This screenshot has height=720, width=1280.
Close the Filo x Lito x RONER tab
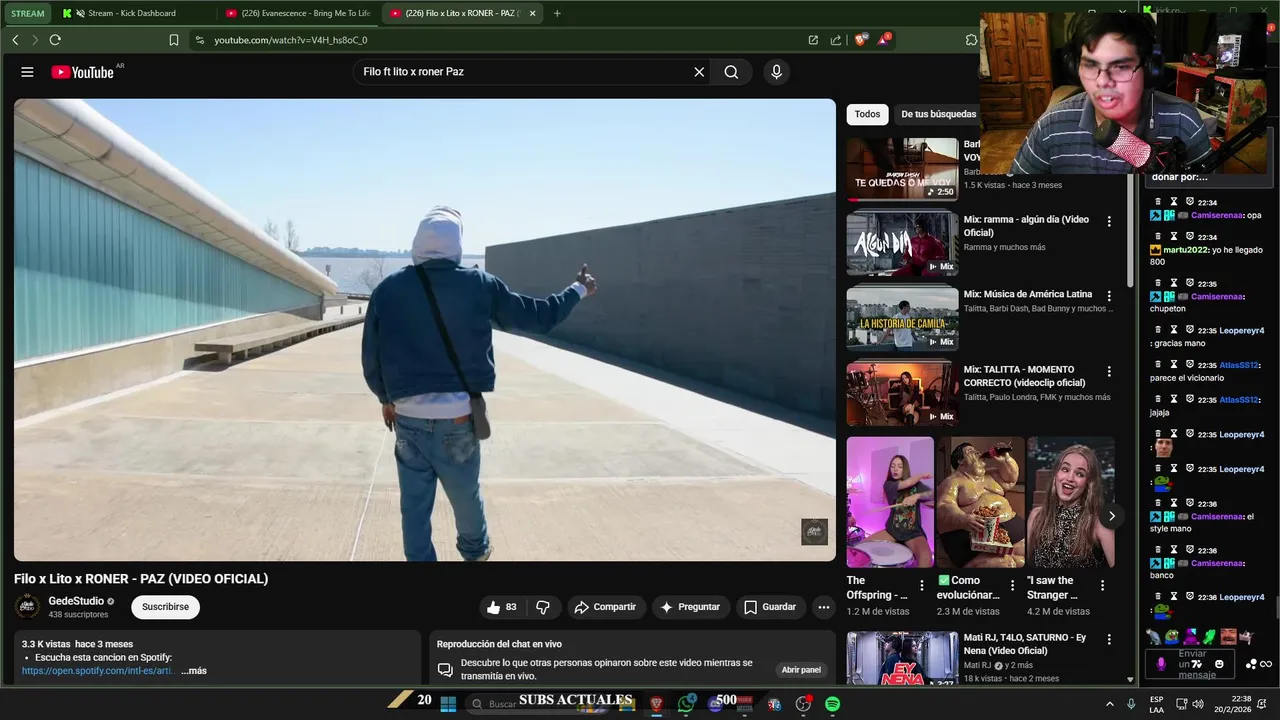pyautogui.click(x=533, y=13)
